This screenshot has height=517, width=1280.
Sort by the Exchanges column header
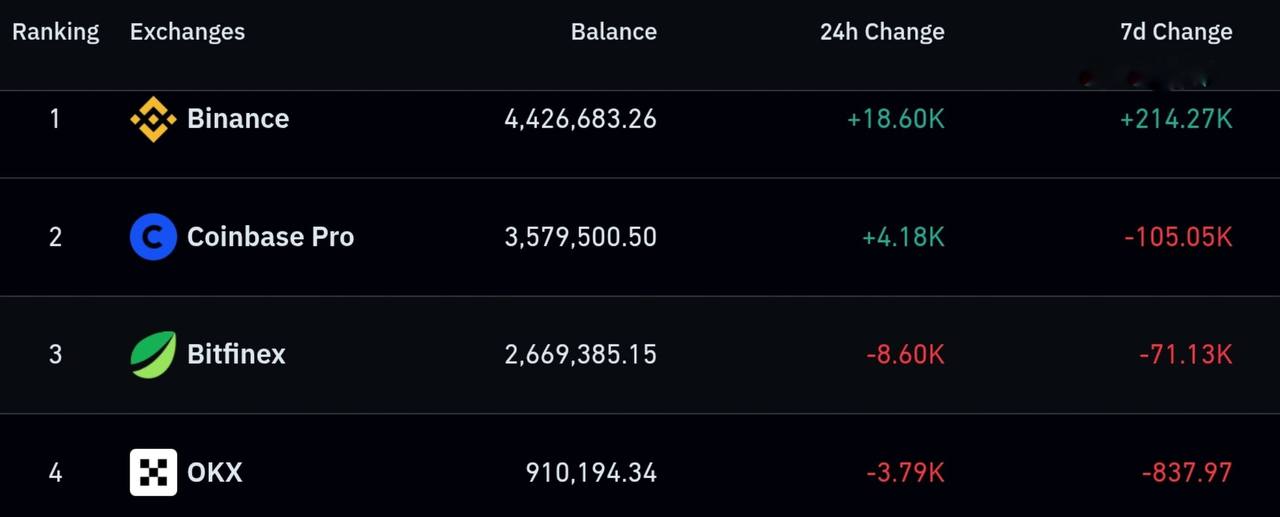(187, 32)
